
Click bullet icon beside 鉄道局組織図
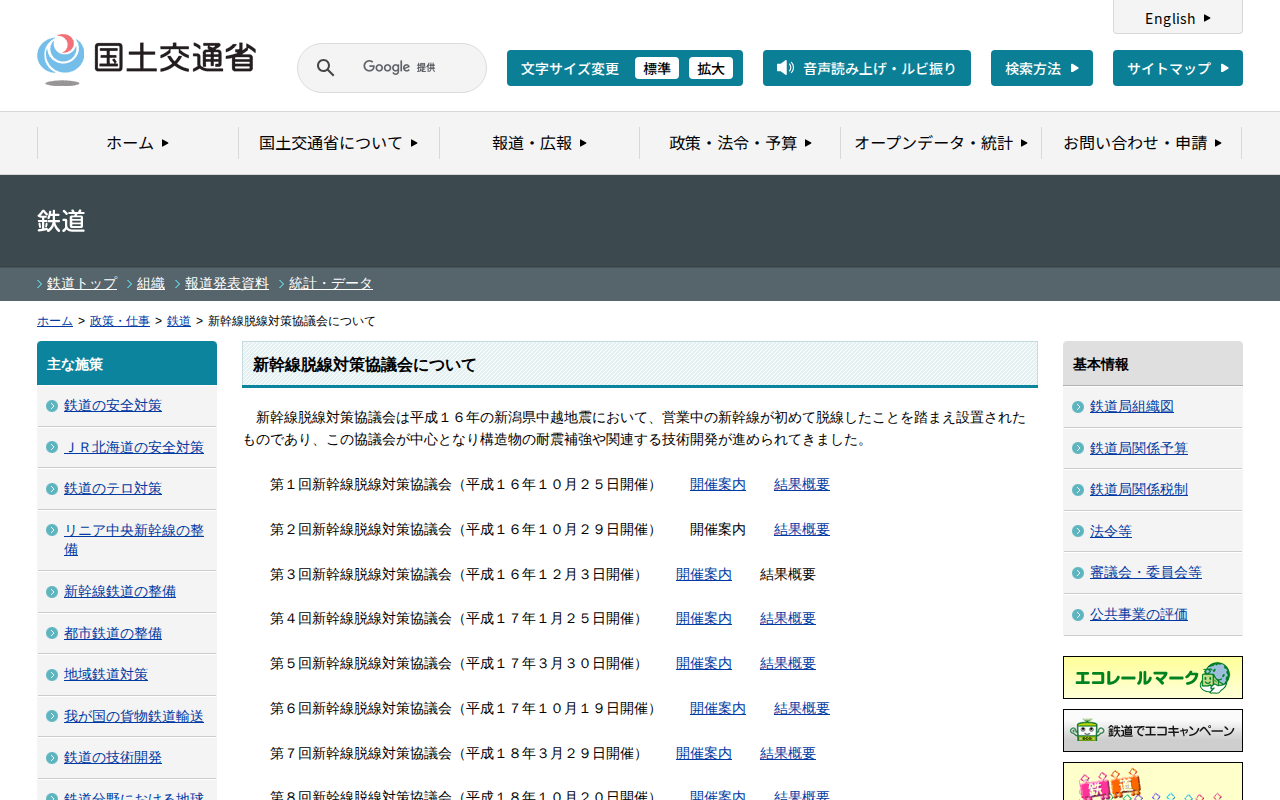point(1078,407)
